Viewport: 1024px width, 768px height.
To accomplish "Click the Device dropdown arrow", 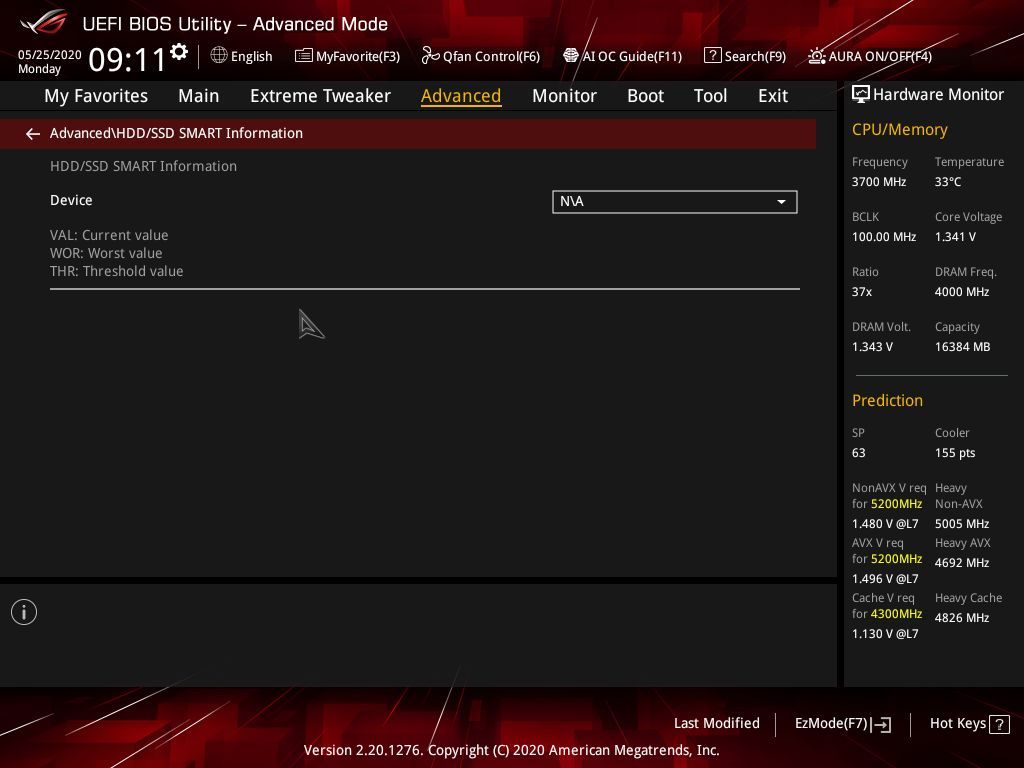I will pyautogui.click(x=781, y=202).
